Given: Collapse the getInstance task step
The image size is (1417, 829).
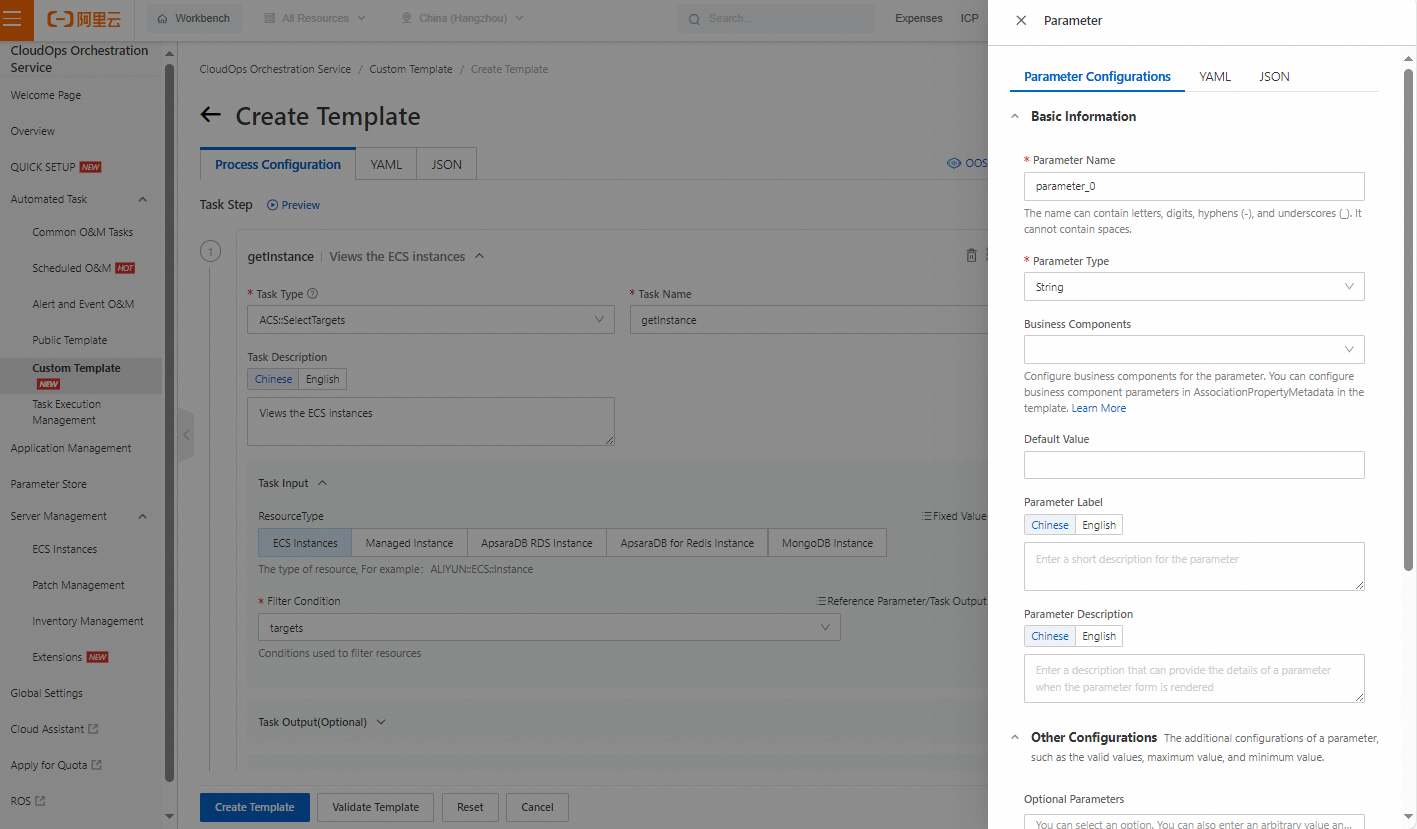Looking at the screenshot, I should (479, 256).
